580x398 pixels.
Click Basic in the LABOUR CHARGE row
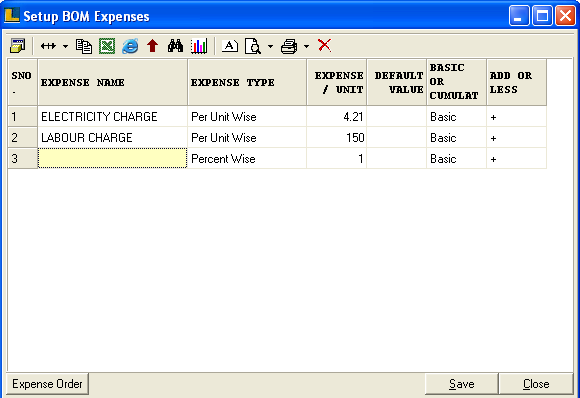456,138
